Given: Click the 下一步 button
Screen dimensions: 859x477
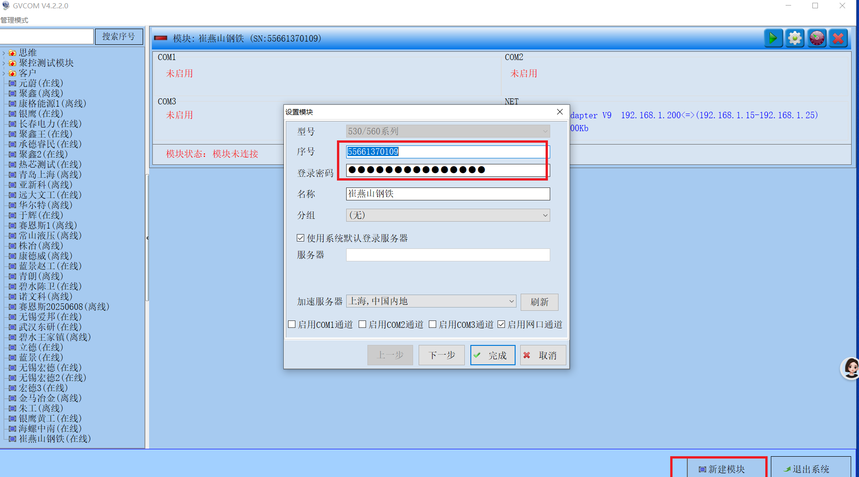Looking at the screenshot, I should point(442,355).
